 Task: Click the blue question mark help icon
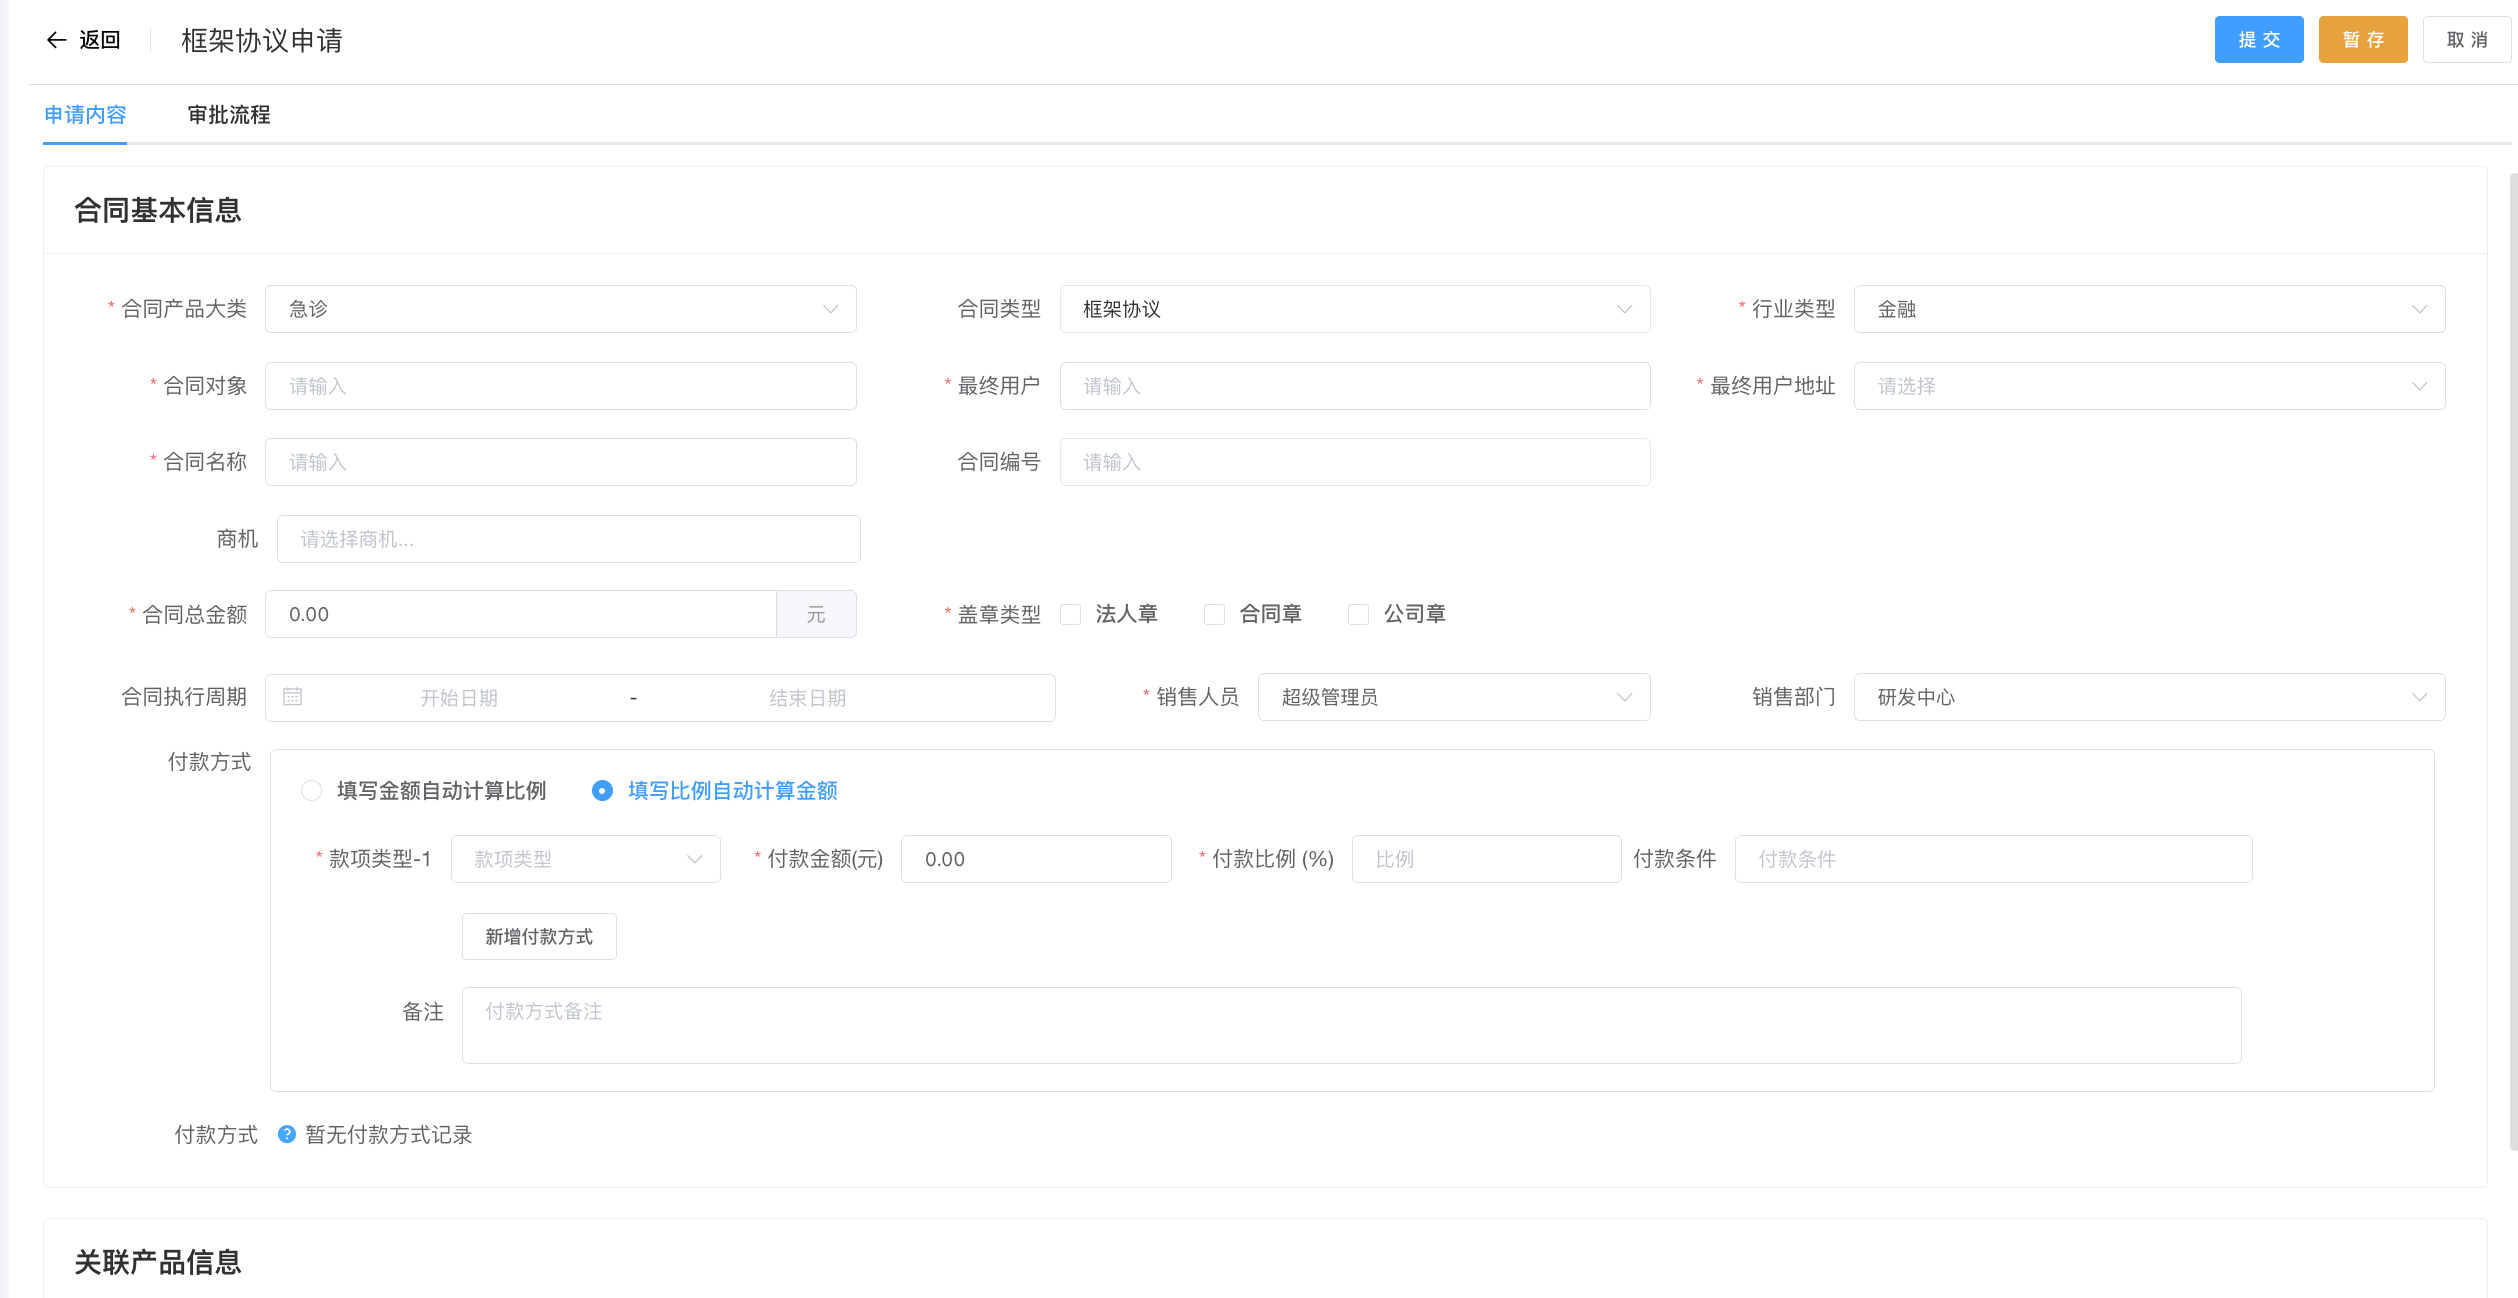pyautogui.click(x=286, y=1134)
